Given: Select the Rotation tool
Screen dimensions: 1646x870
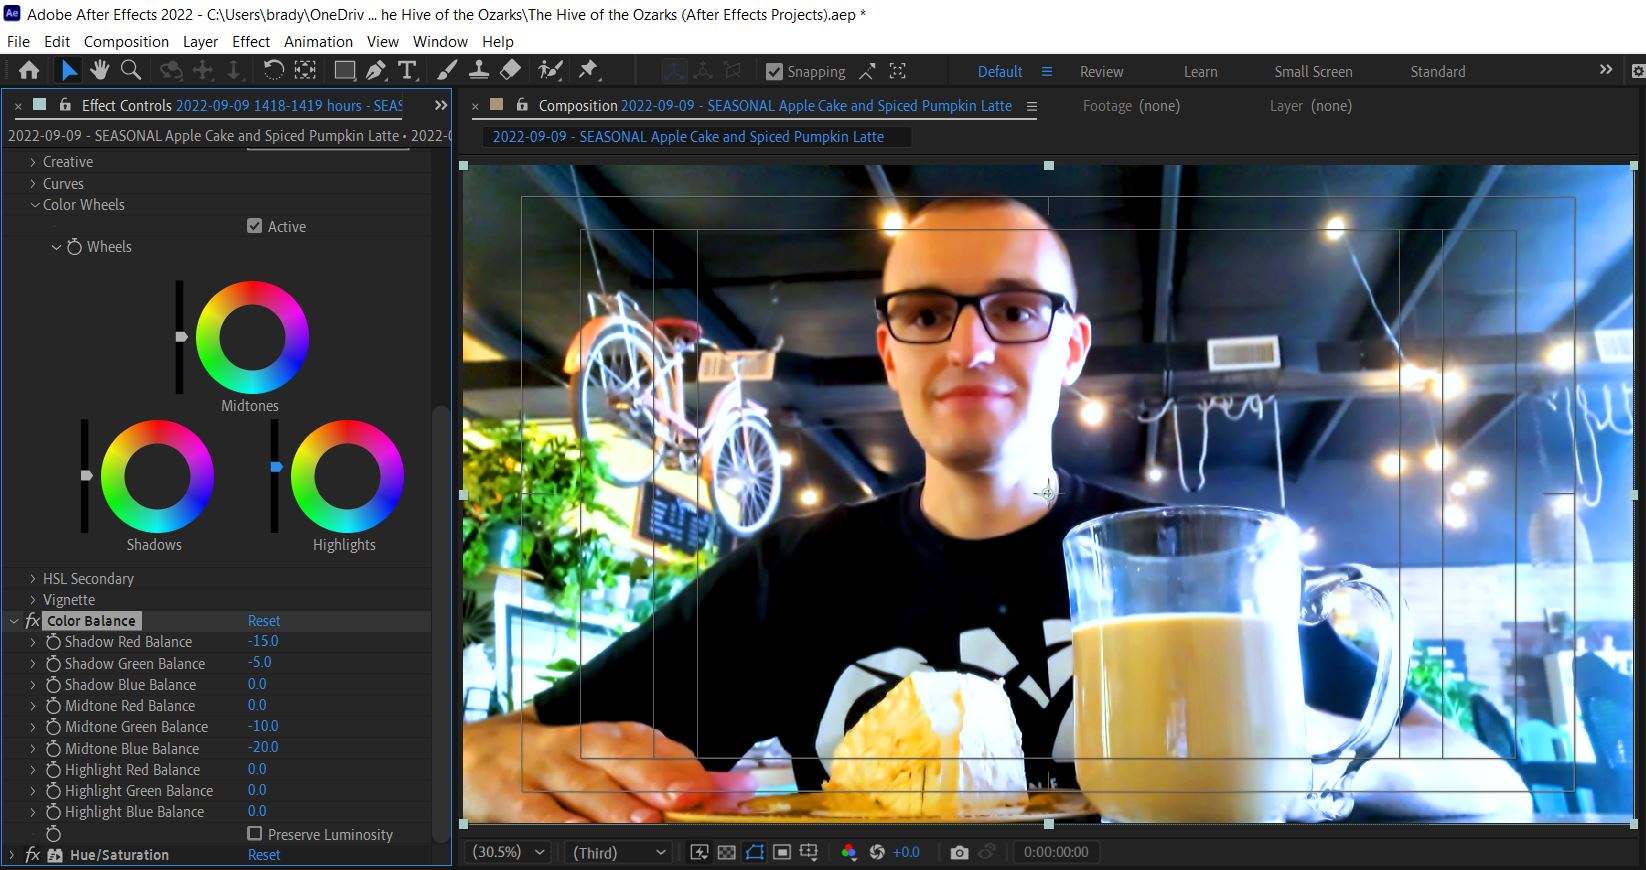Looking at the screenshot, I should pos(273,70).
